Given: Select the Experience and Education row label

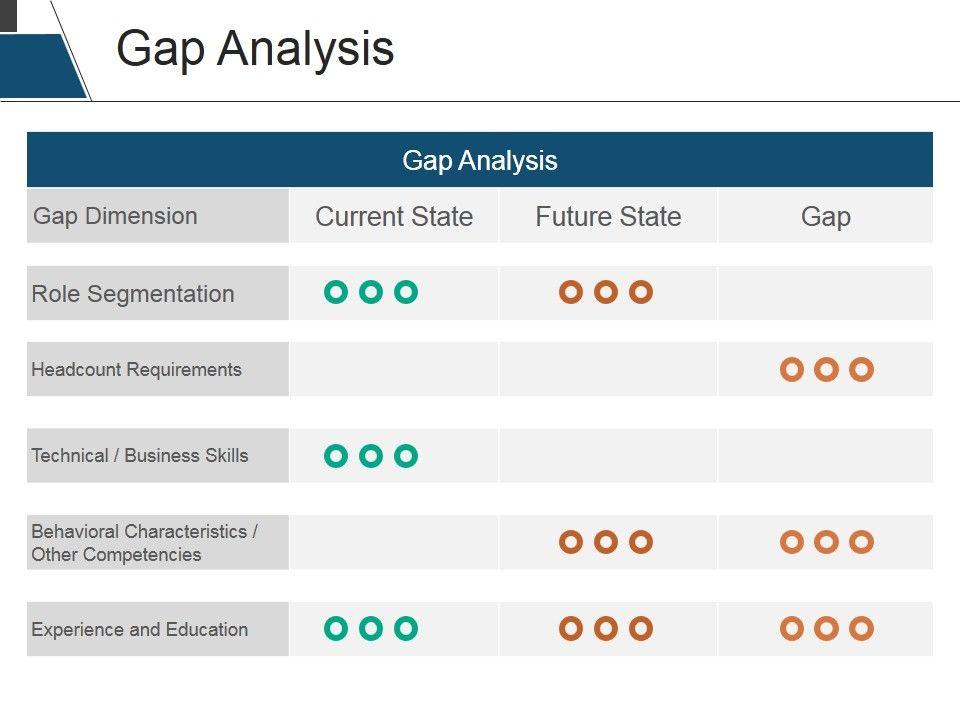Looking at the screenshot, I should coord(140,630).
